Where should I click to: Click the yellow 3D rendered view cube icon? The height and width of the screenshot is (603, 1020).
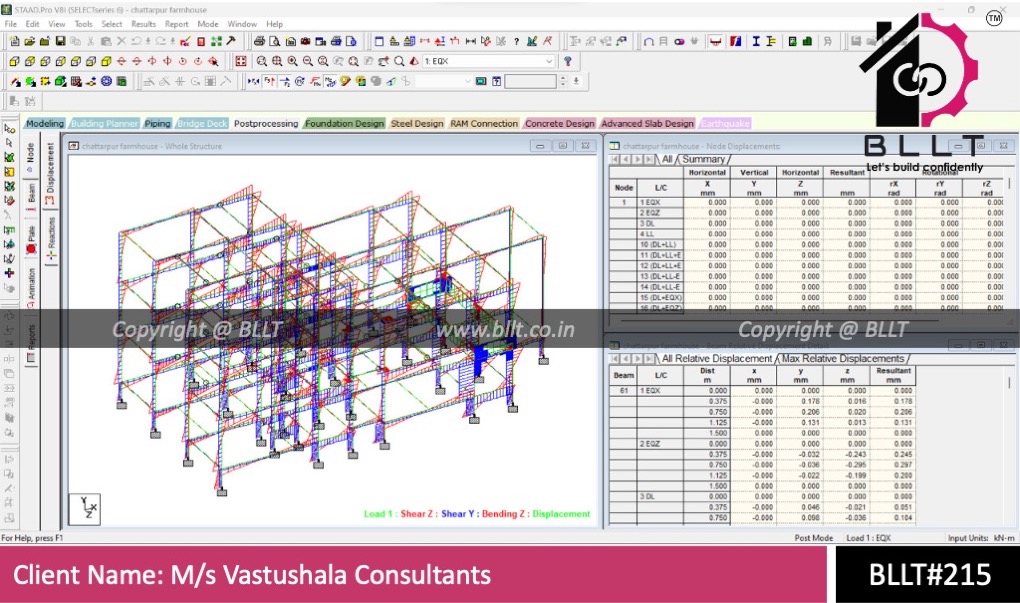tap(106, 61)
